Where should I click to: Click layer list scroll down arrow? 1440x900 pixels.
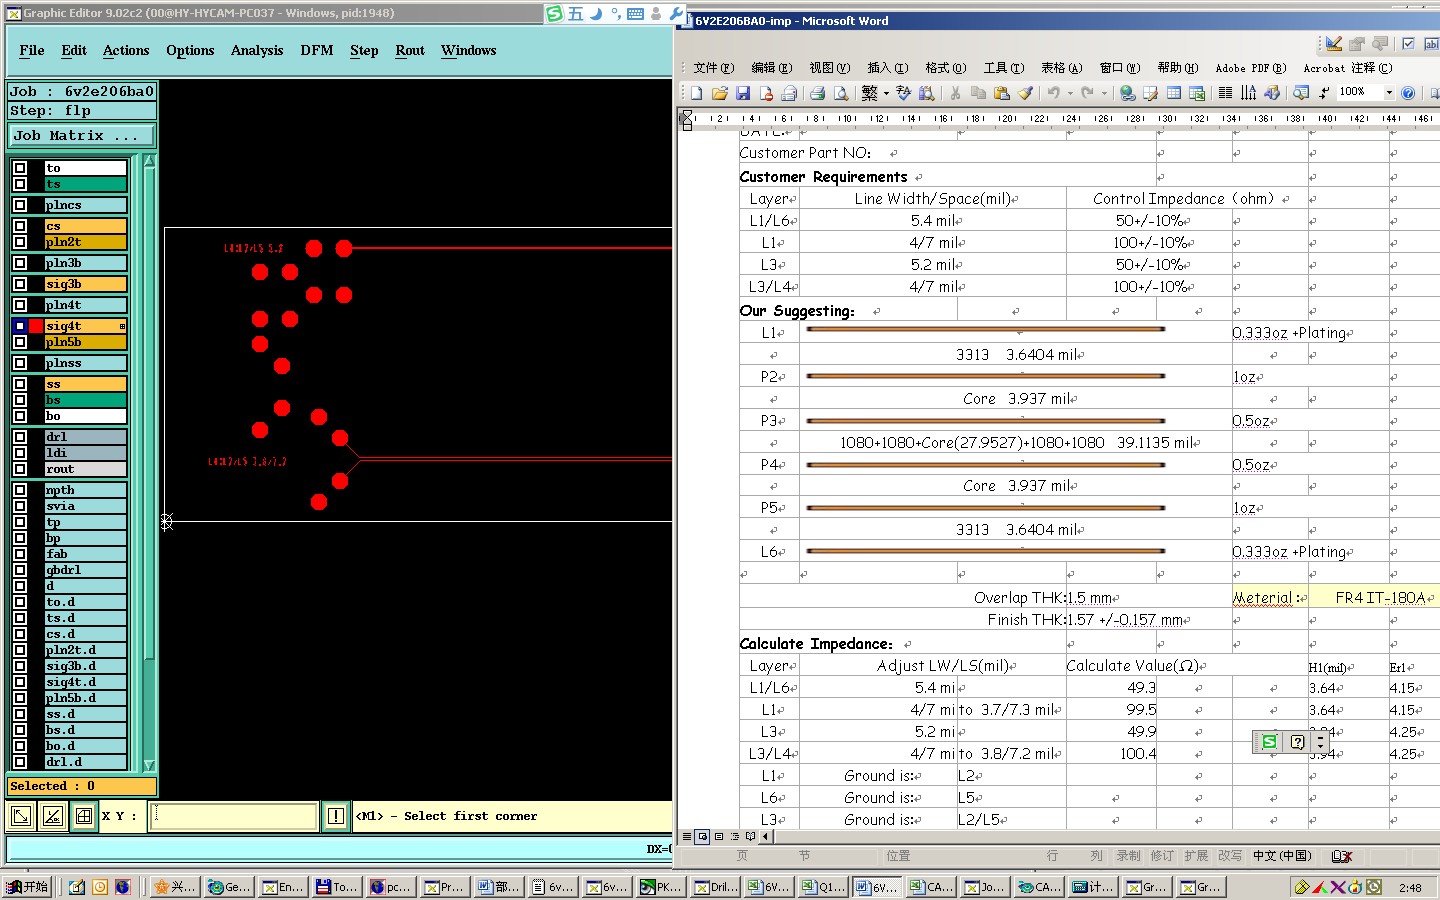[150, 765]
